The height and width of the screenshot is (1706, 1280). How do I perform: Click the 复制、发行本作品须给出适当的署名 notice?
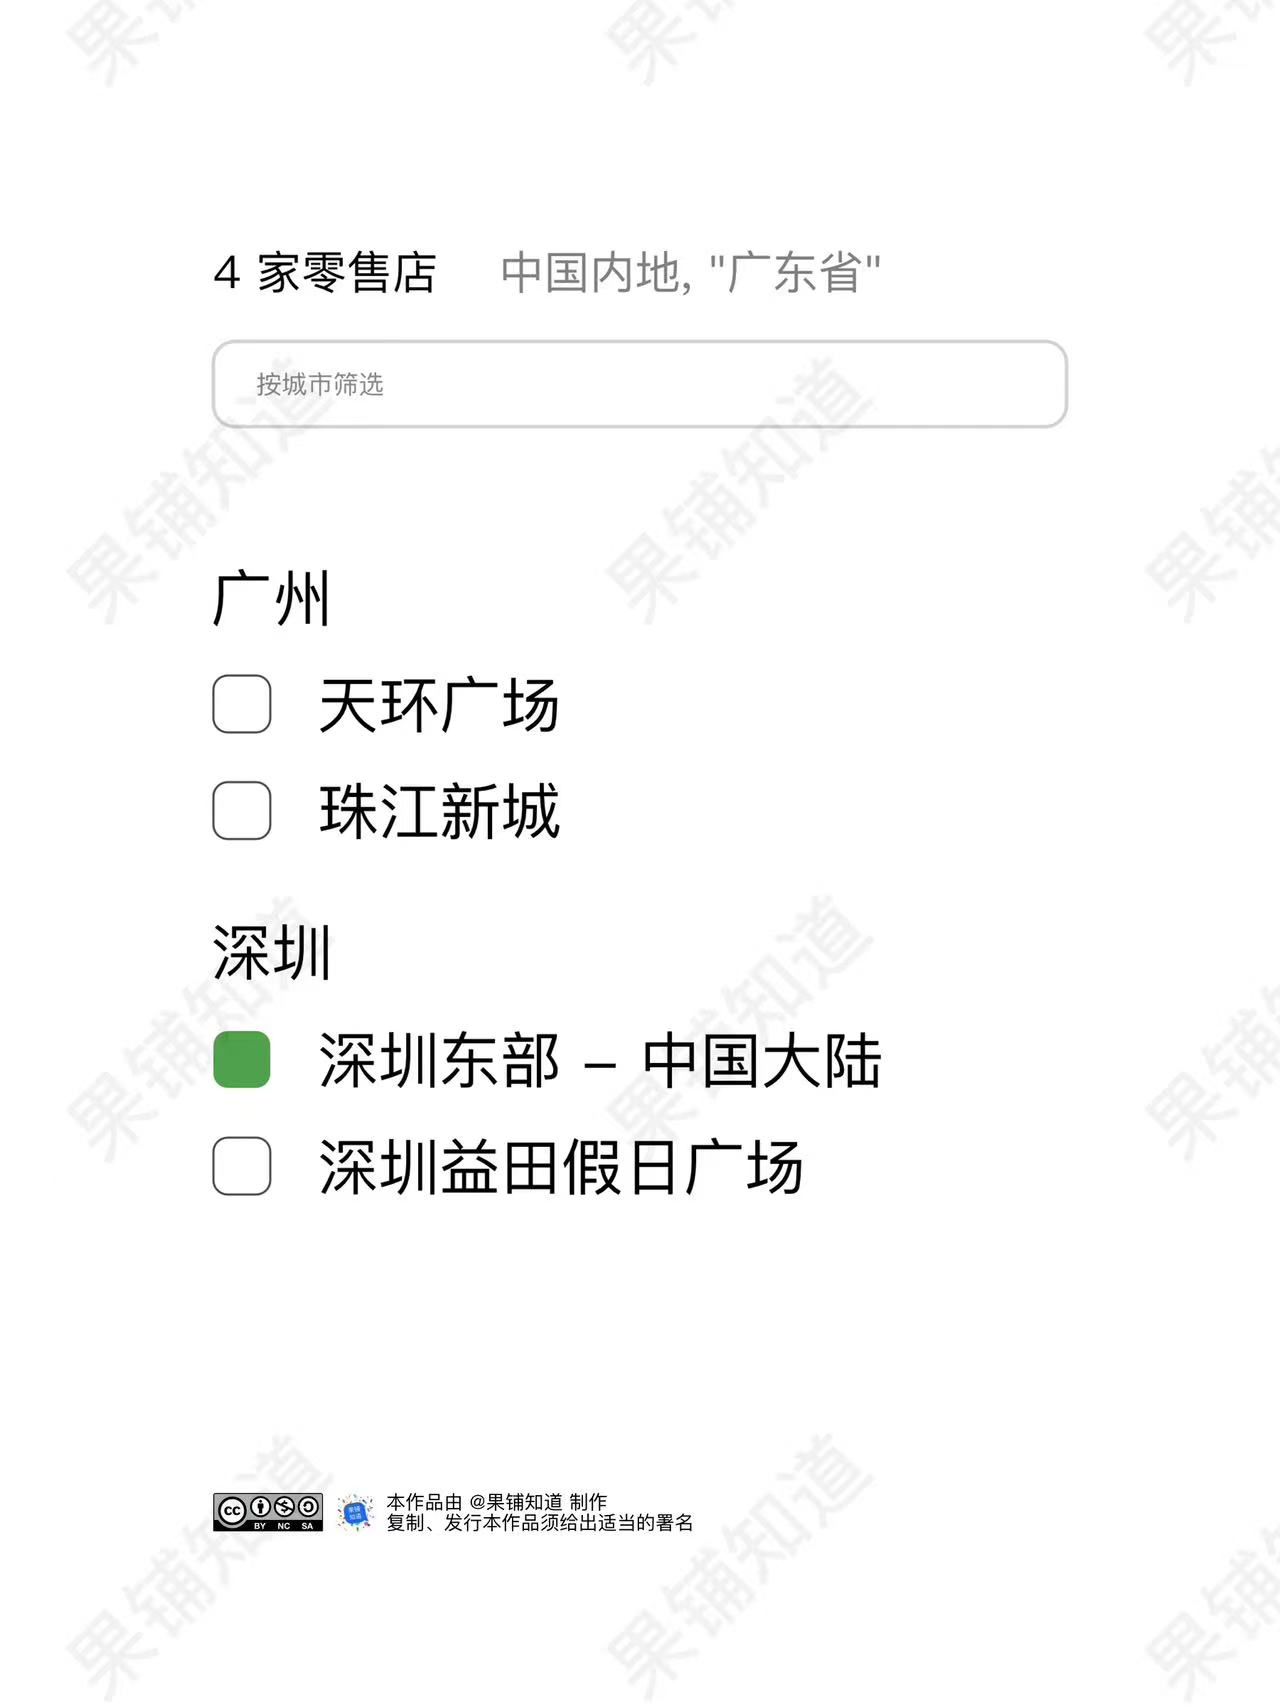(540, 1523)
